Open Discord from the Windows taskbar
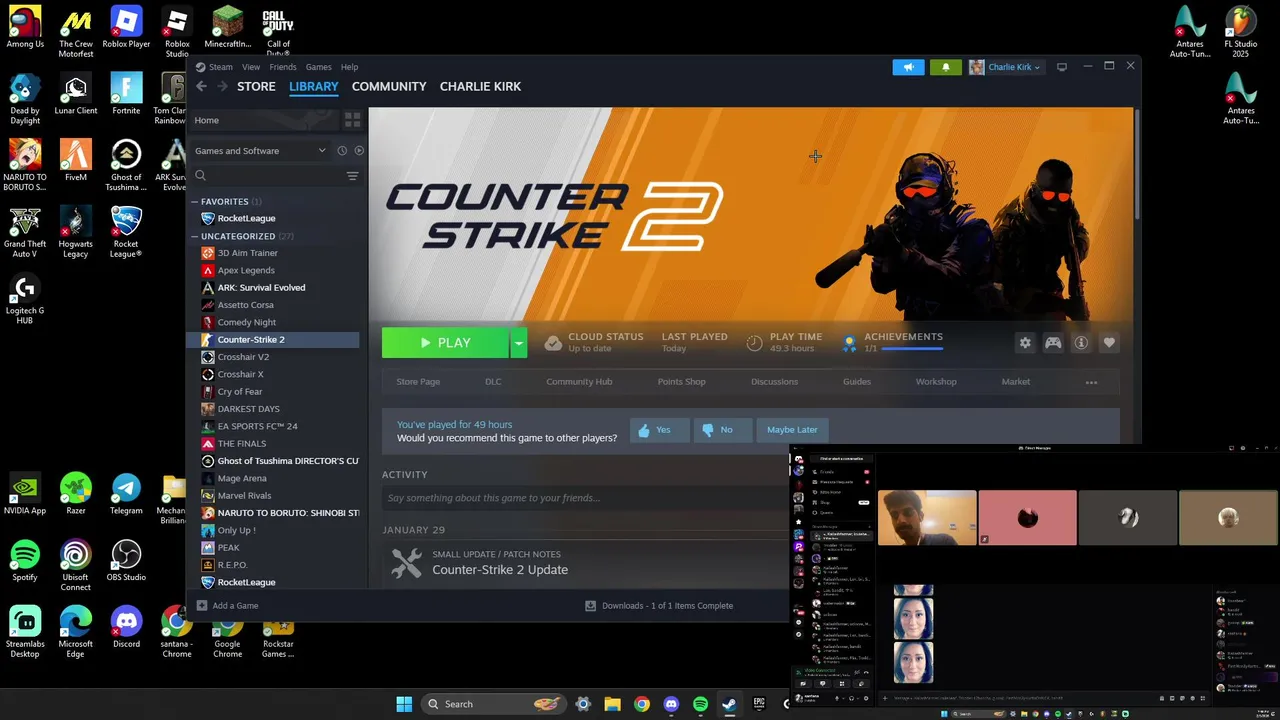The image size is (1280, 720). pos(671,704)
